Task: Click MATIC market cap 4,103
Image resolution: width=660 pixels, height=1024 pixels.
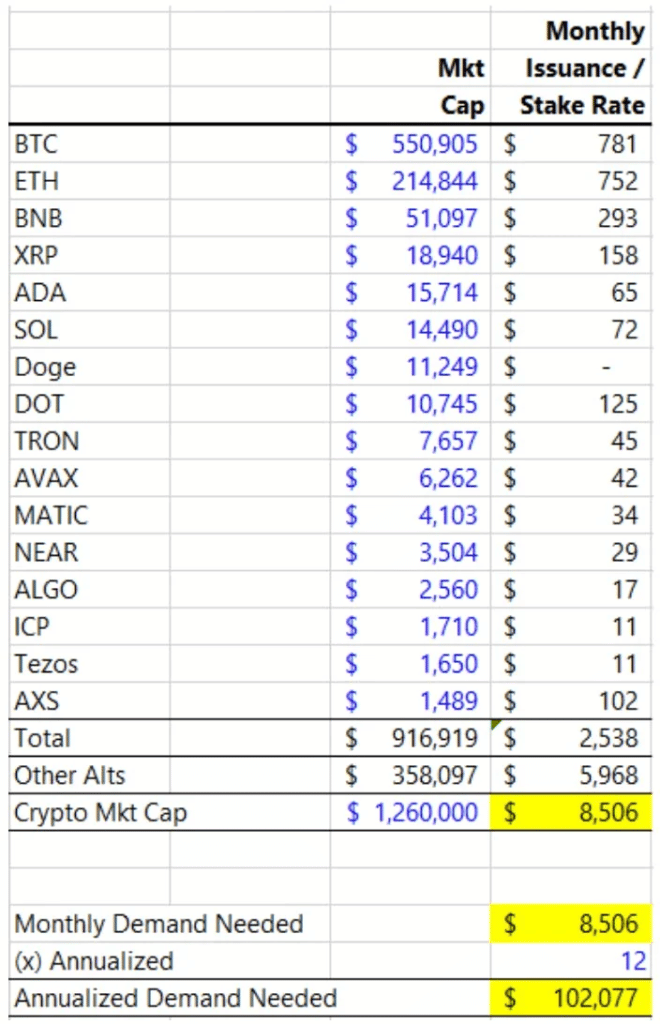Action: [448, 517]
